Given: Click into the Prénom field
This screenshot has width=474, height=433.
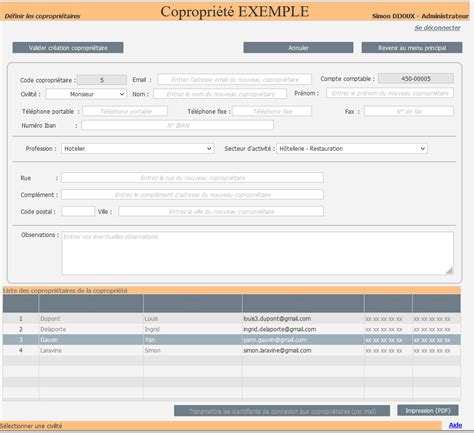Looking at the screenshot, I should pyautogui.click(x=390, y=93).
